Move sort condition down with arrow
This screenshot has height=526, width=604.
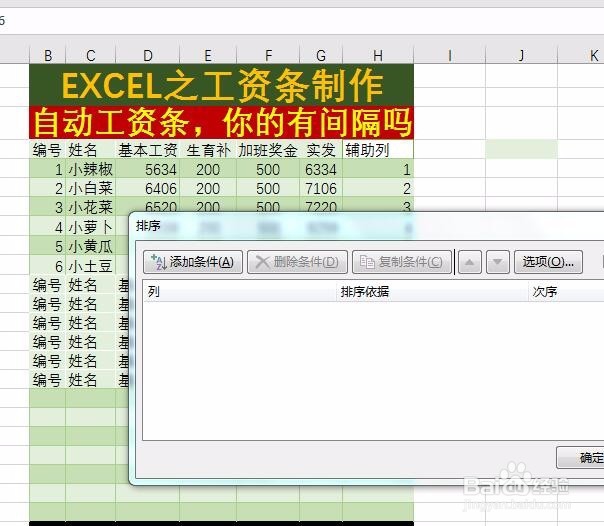498,262
